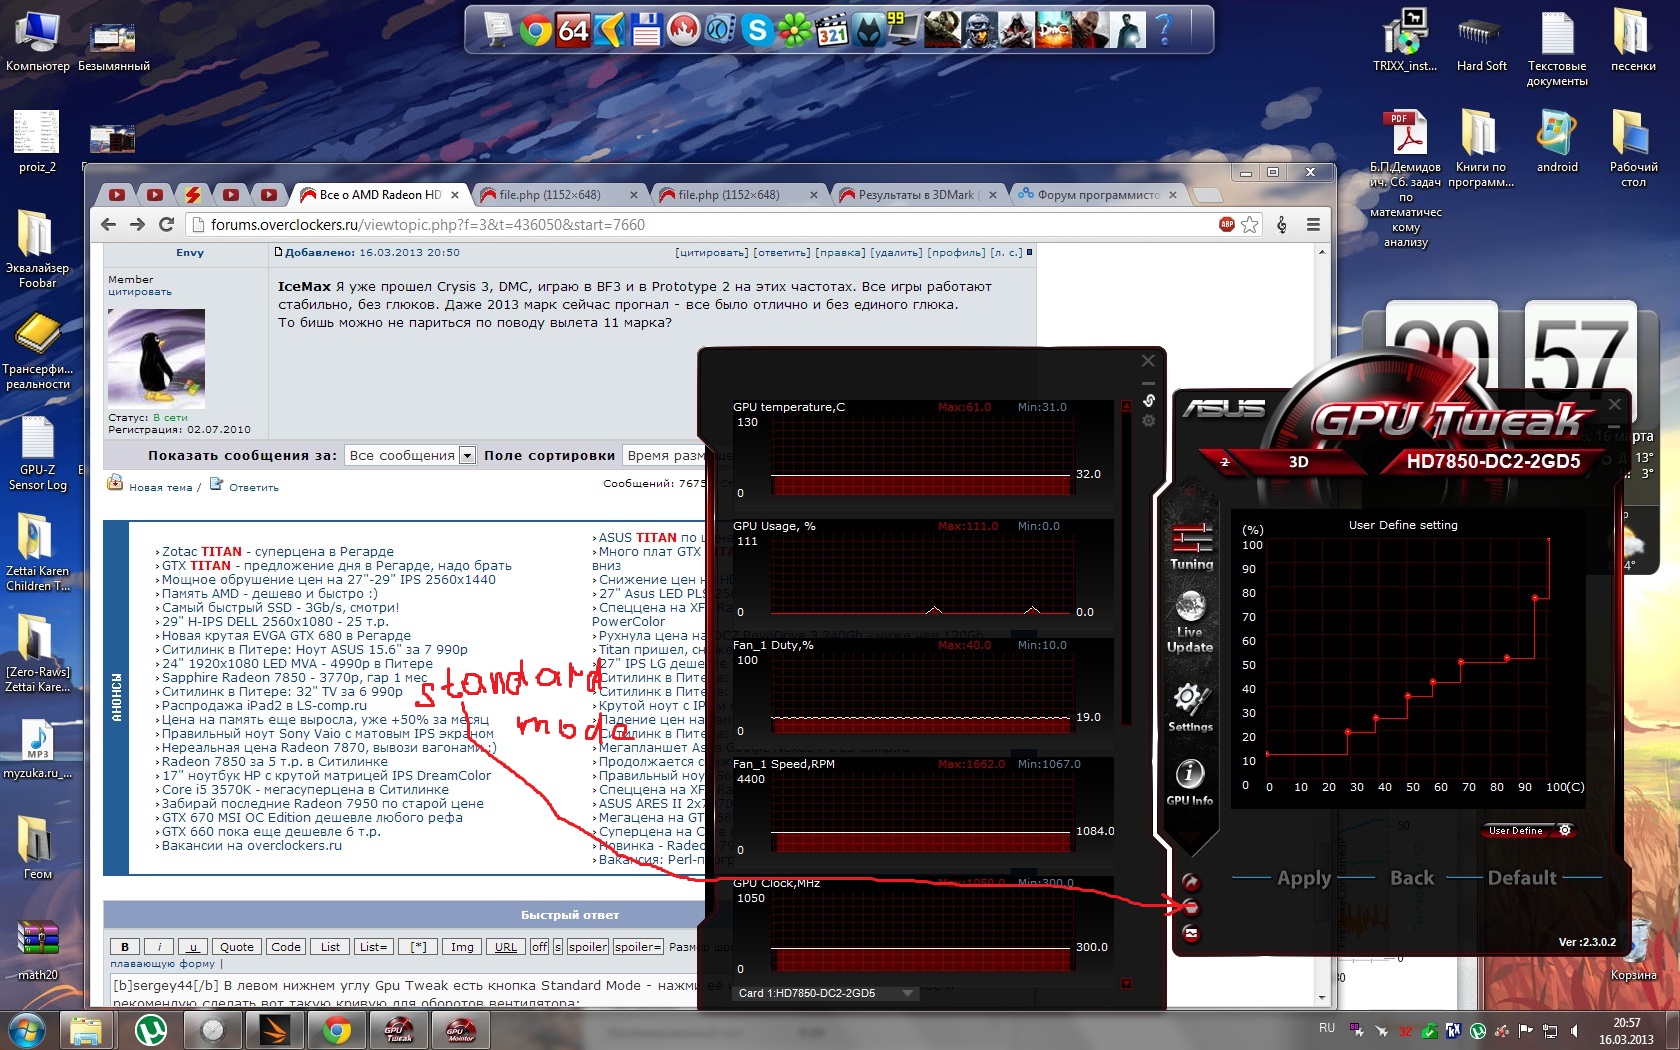Switch to the 'Все о AMD Radeon HD' tab

click(380, 195)
